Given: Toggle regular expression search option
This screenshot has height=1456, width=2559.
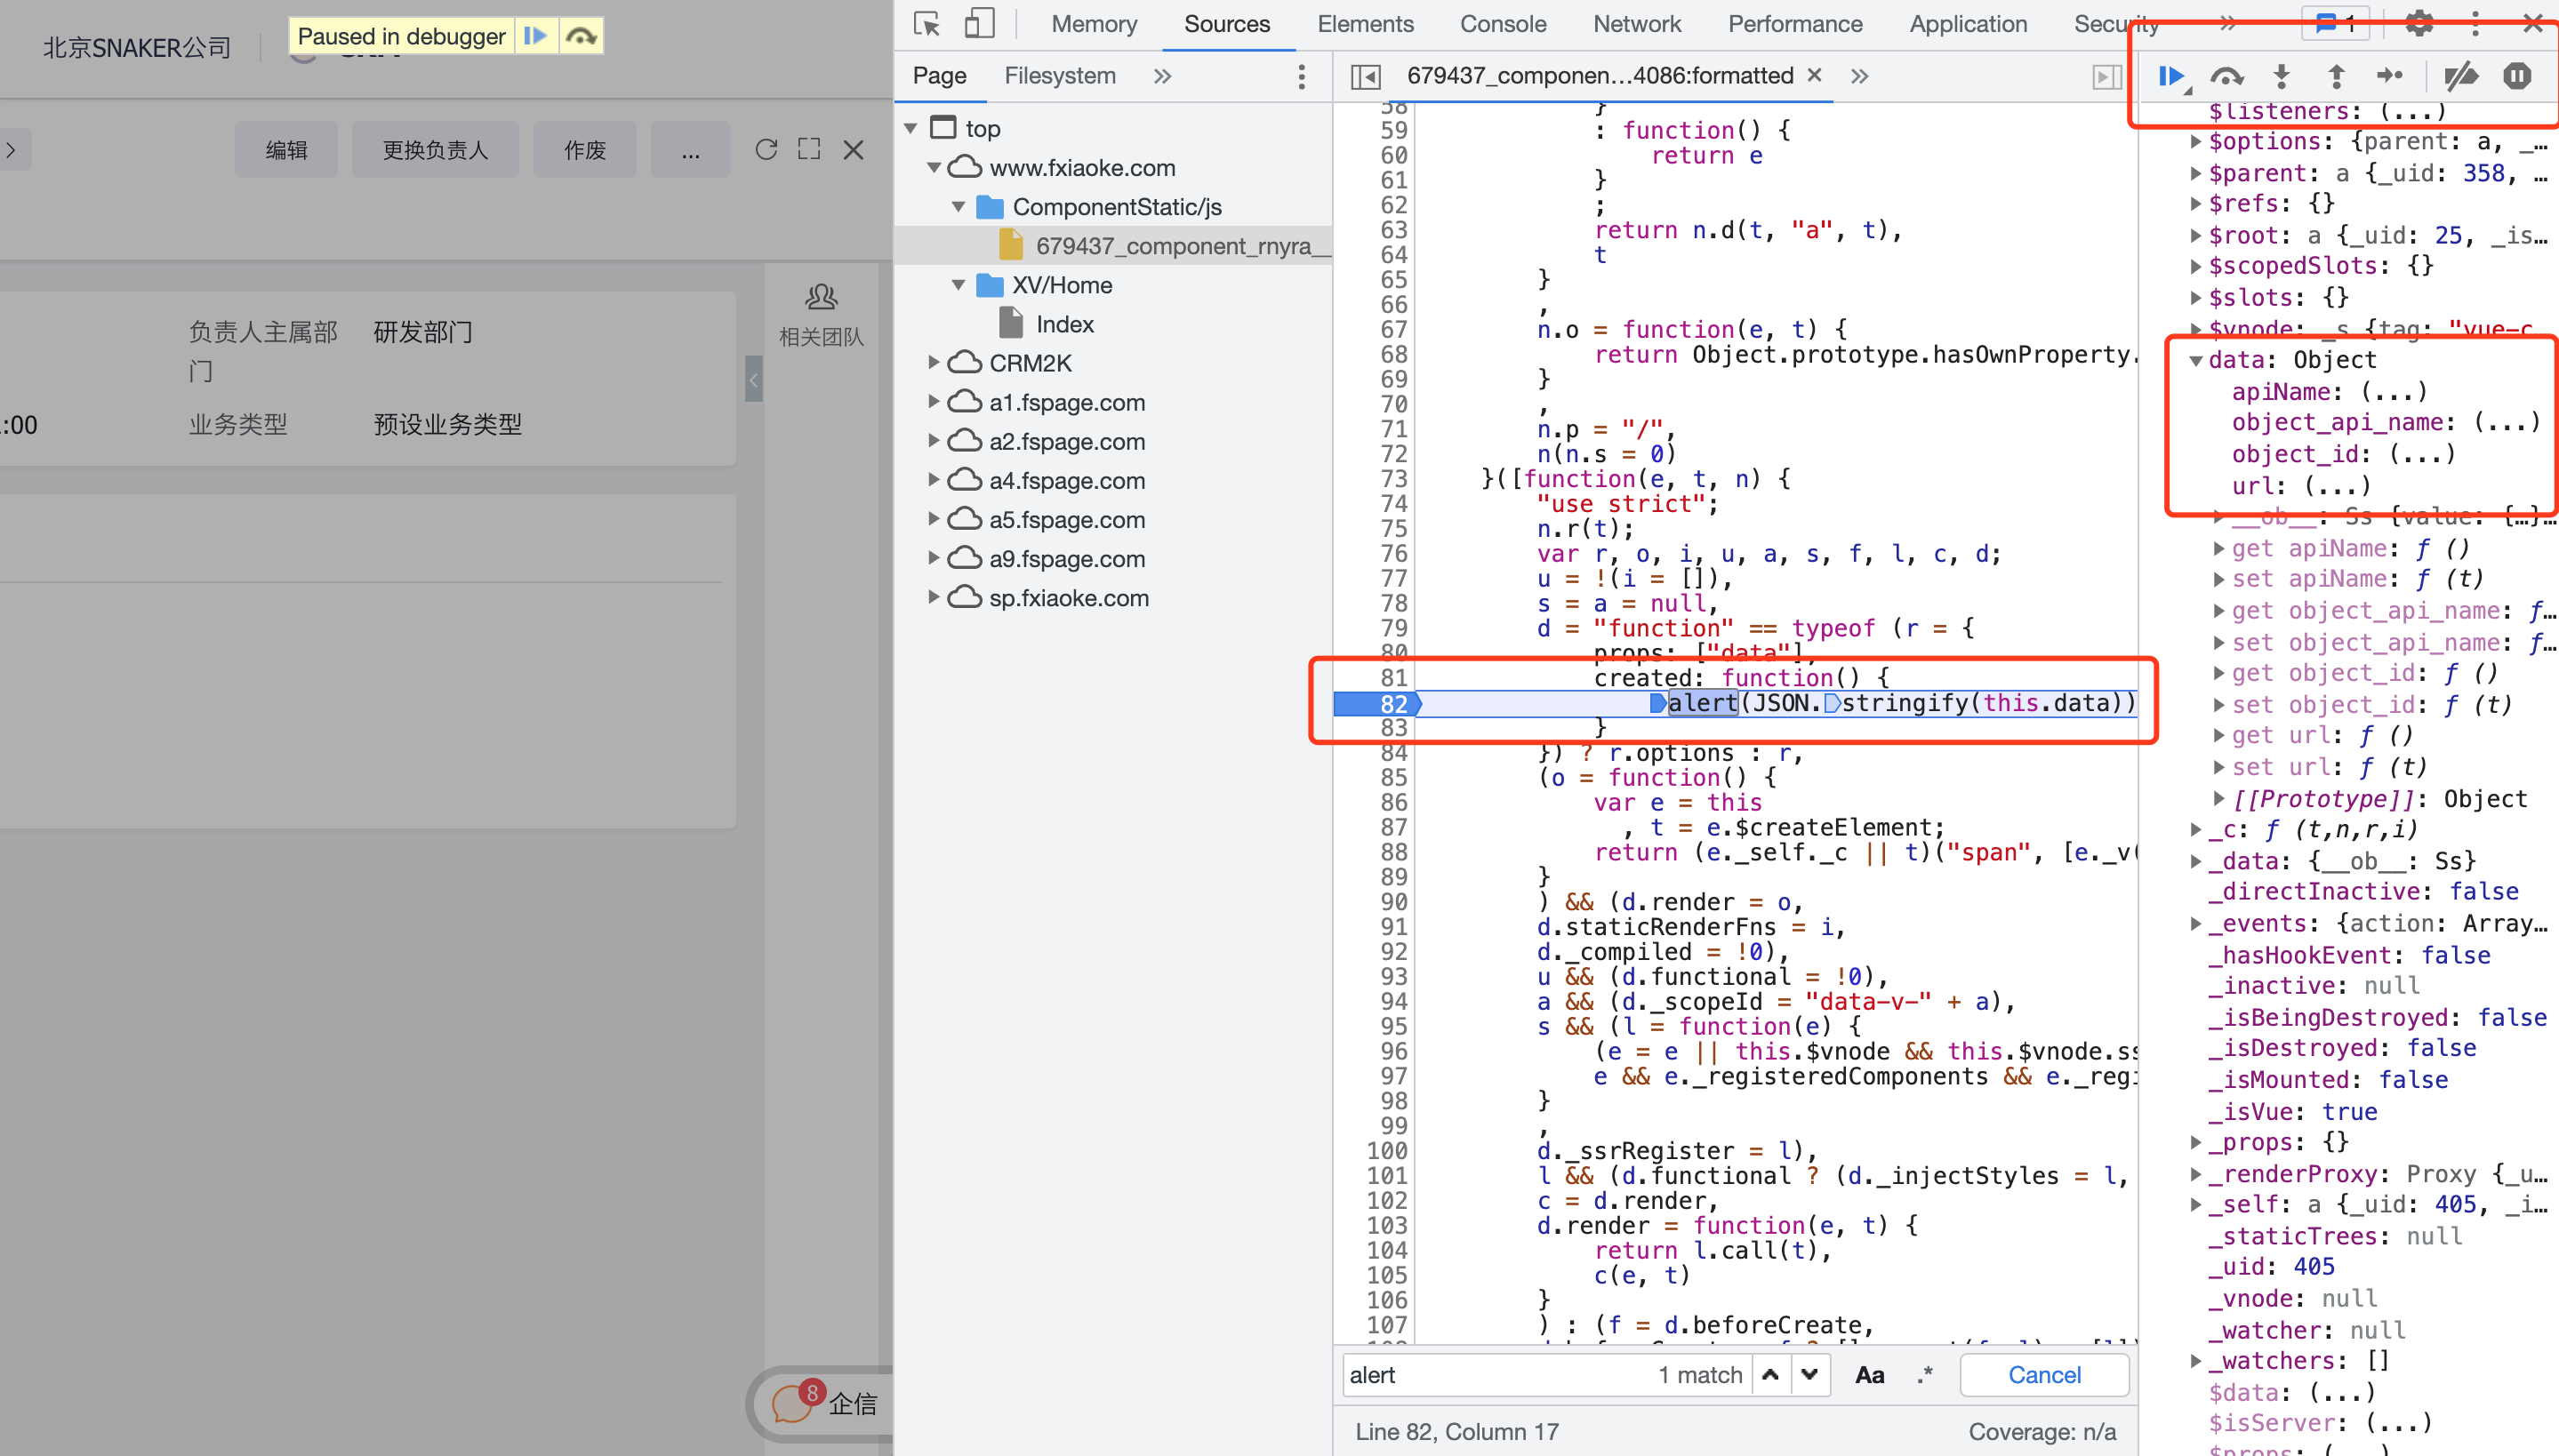Looking at the screenshot, I should pos(1925,1375).
